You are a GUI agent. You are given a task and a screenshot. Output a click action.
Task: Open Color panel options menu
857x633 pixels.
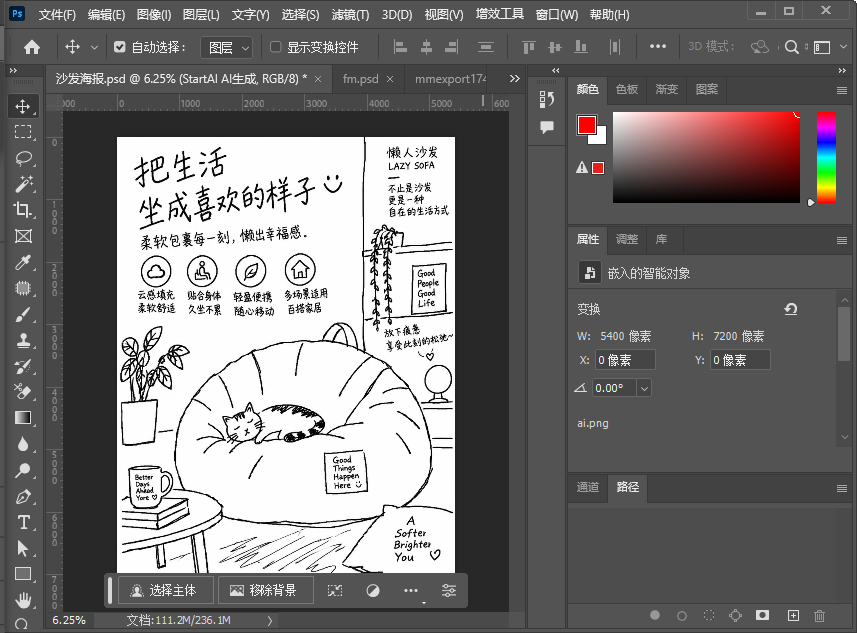tap(842, 90)
